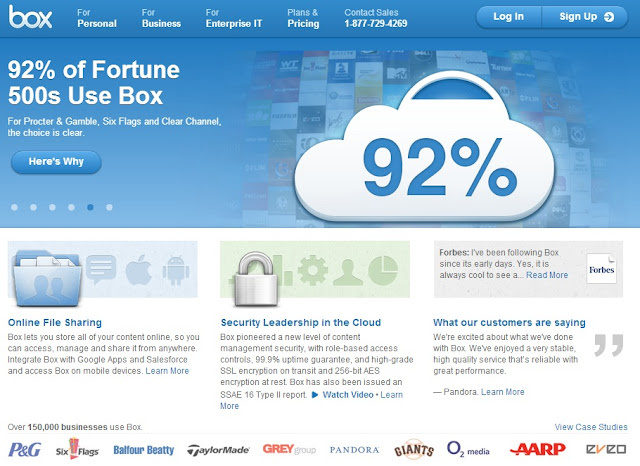Click the TaylorMade logo
This screenshot has width=640, height=466.
(218, 450)
